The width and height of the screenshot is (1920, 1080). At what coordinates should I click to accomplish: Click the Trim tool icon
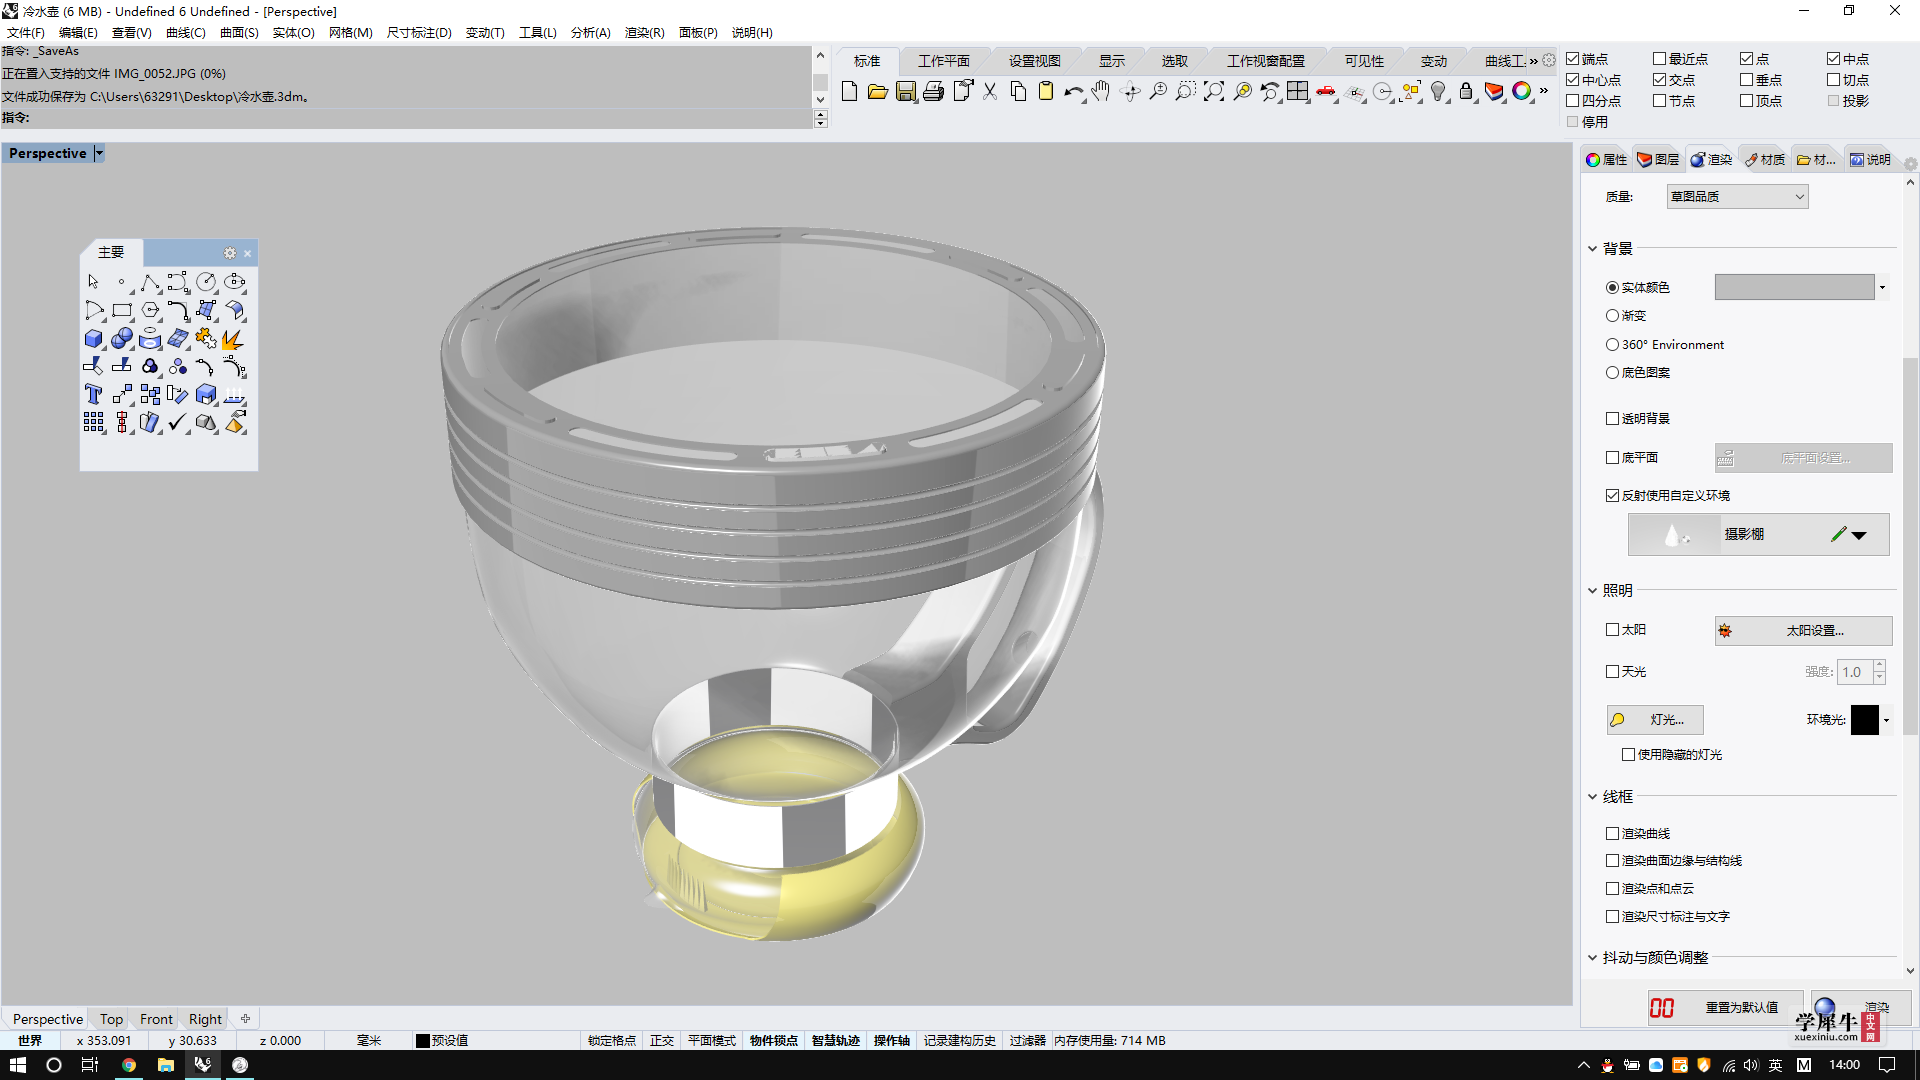[94, 367]
